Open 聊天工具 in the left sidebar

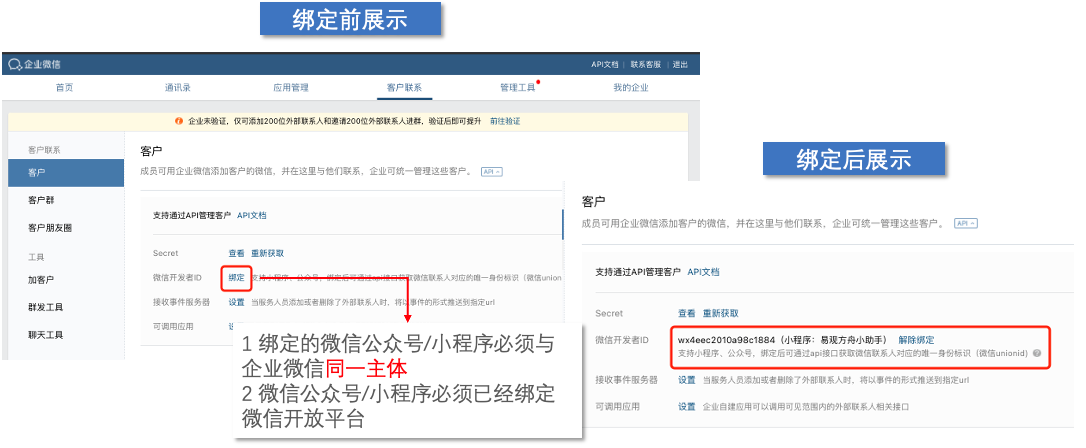[46, 334]
